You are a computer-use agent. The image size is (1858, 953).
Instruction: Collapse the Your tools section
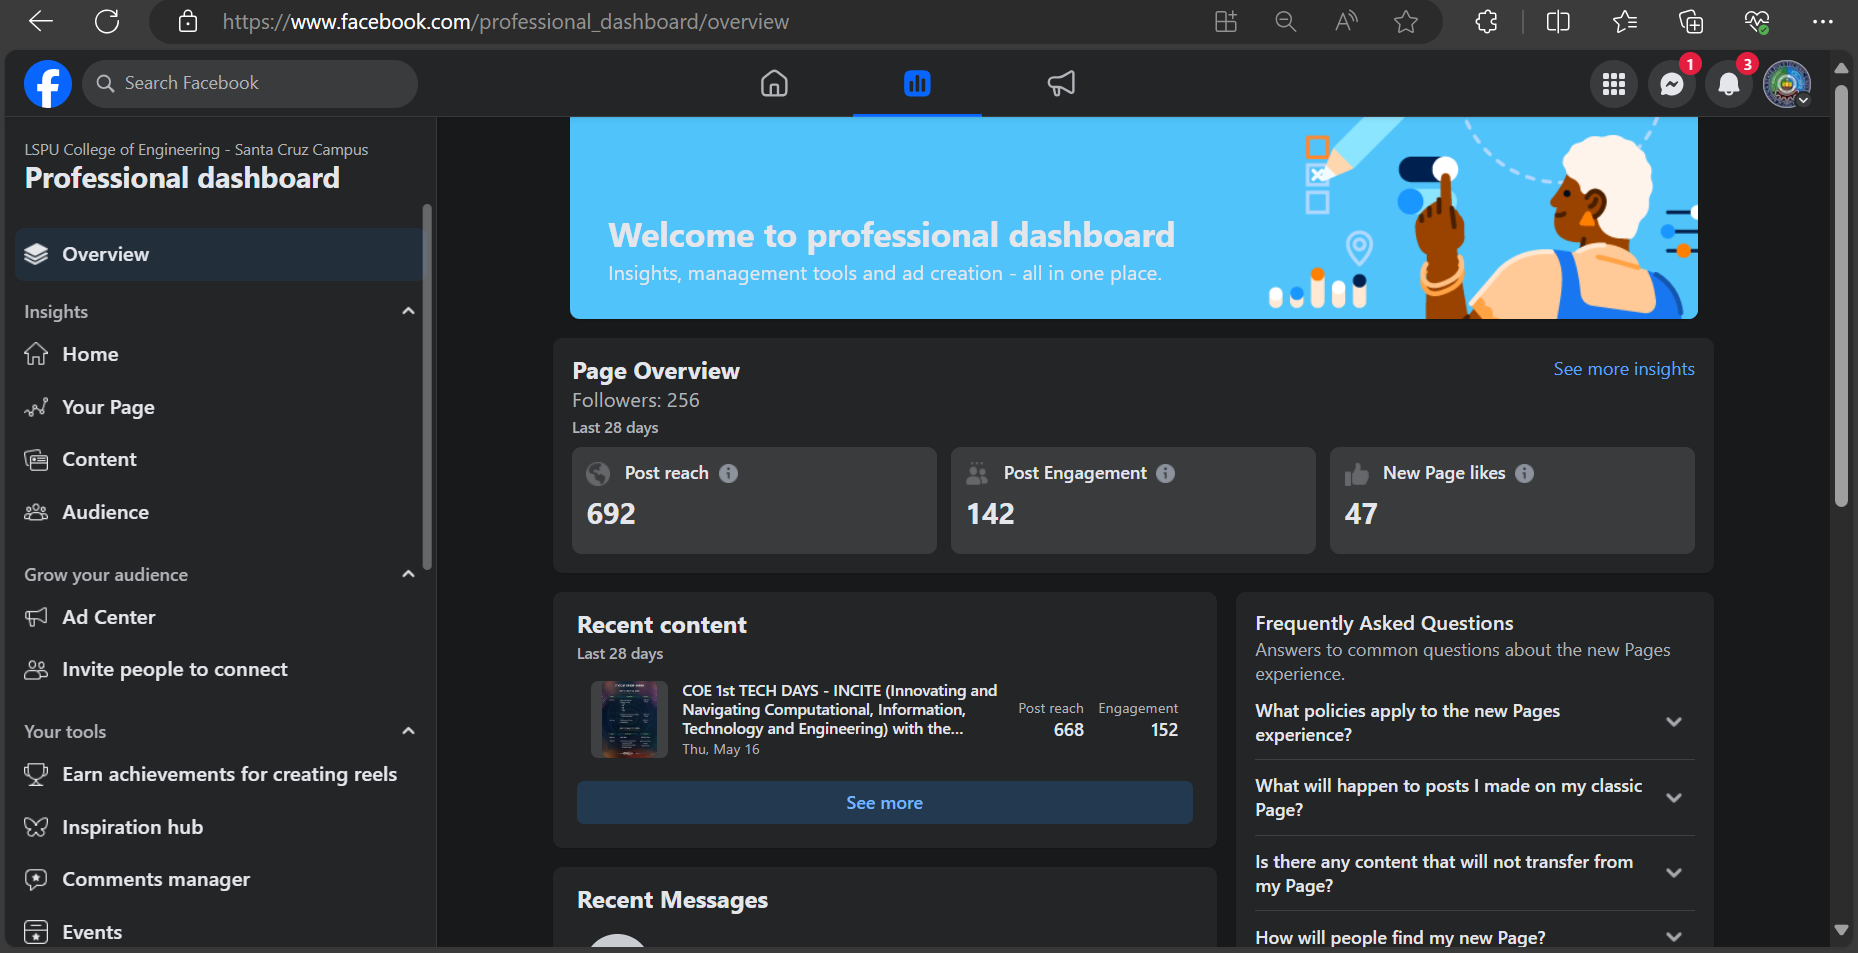click(x=408, y=732)
